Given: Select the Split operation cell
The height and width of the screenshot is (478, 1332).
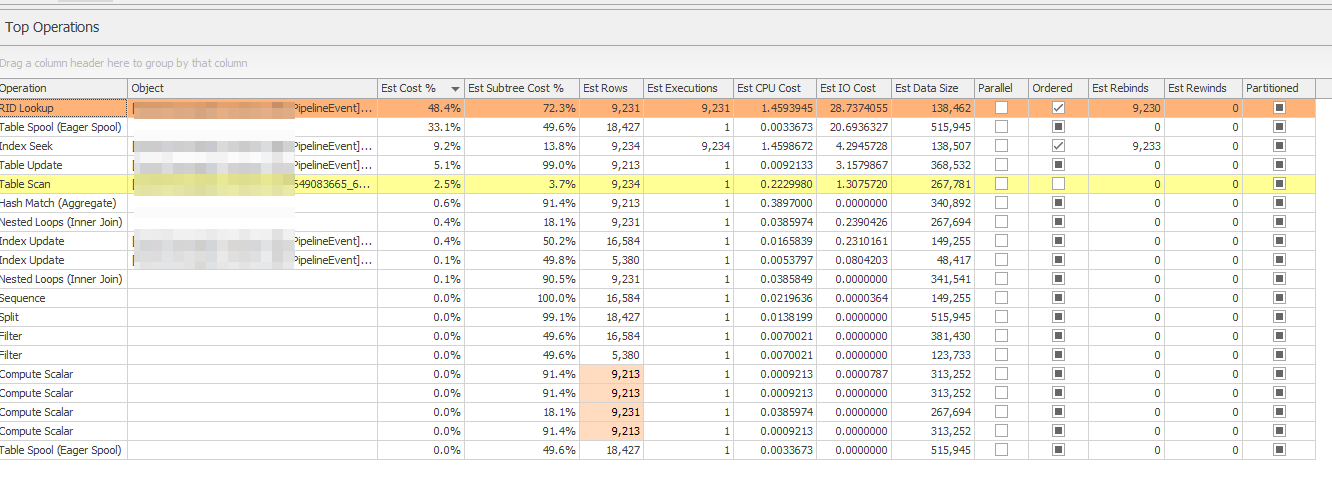Looking at the screenshot, I should click(64, 317).
